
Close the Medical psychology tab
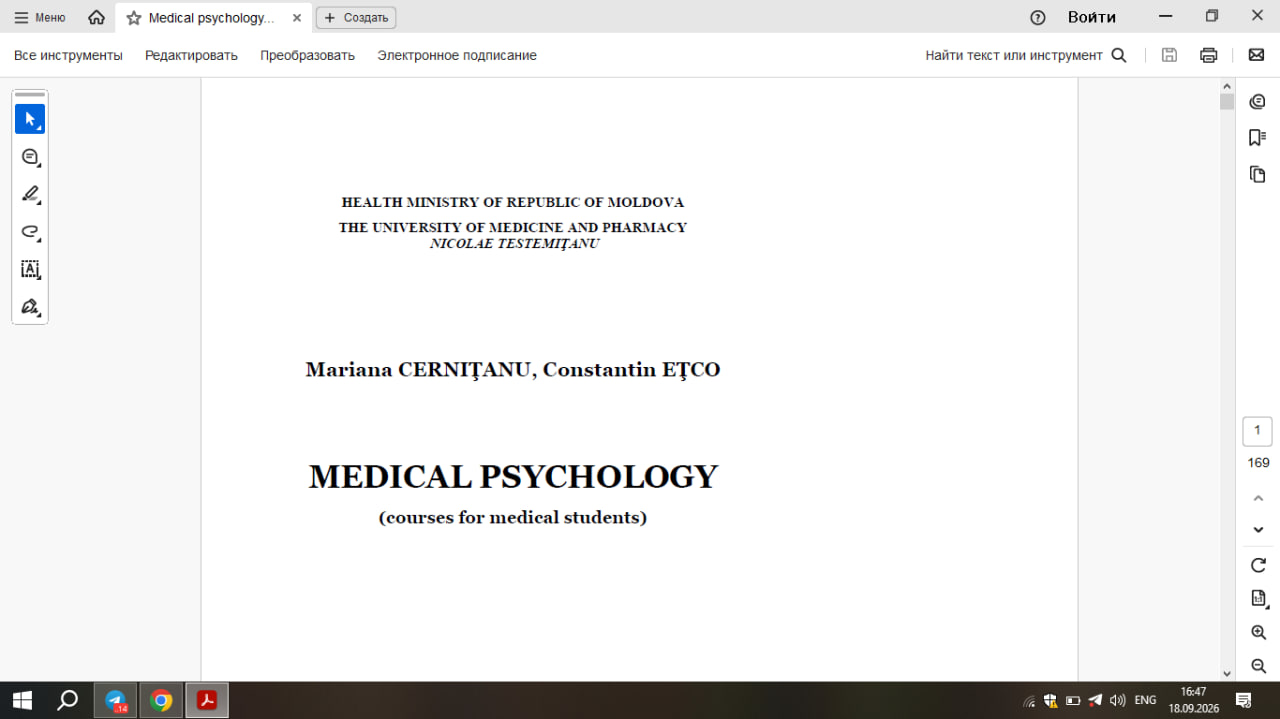click(x=296, y=18)
